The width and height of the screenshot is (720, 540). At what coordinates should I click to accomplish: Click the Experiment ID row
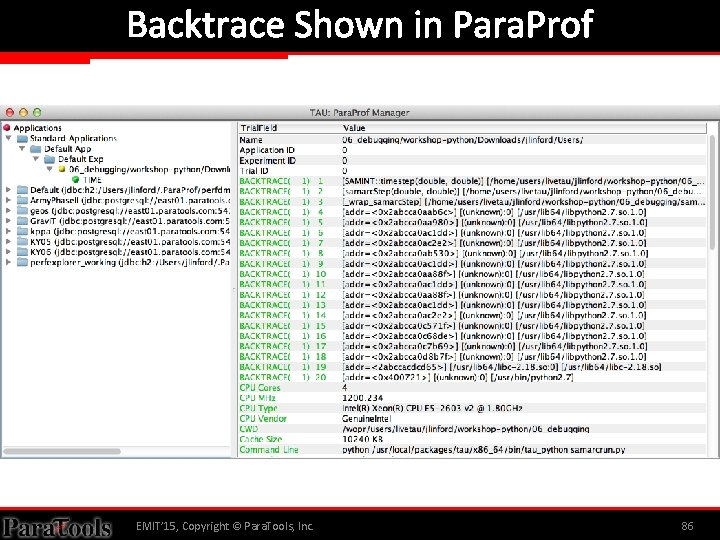pos(472,160)
